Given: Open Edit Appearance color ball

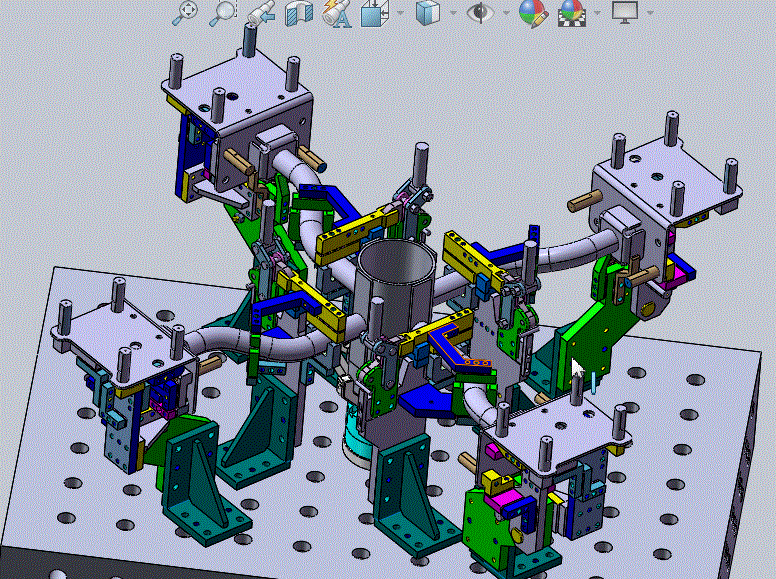Looking at the screenshot, I should tap(532, 13).
